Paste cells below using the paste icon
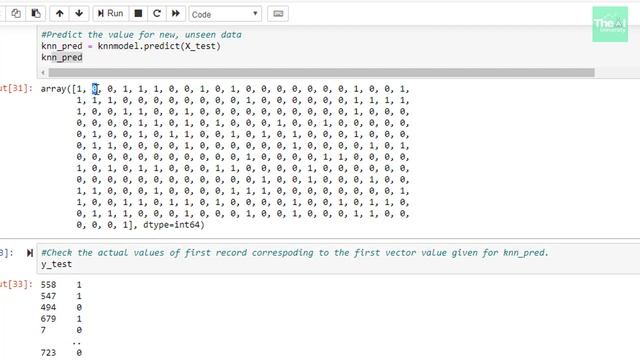 click(36, 13)
